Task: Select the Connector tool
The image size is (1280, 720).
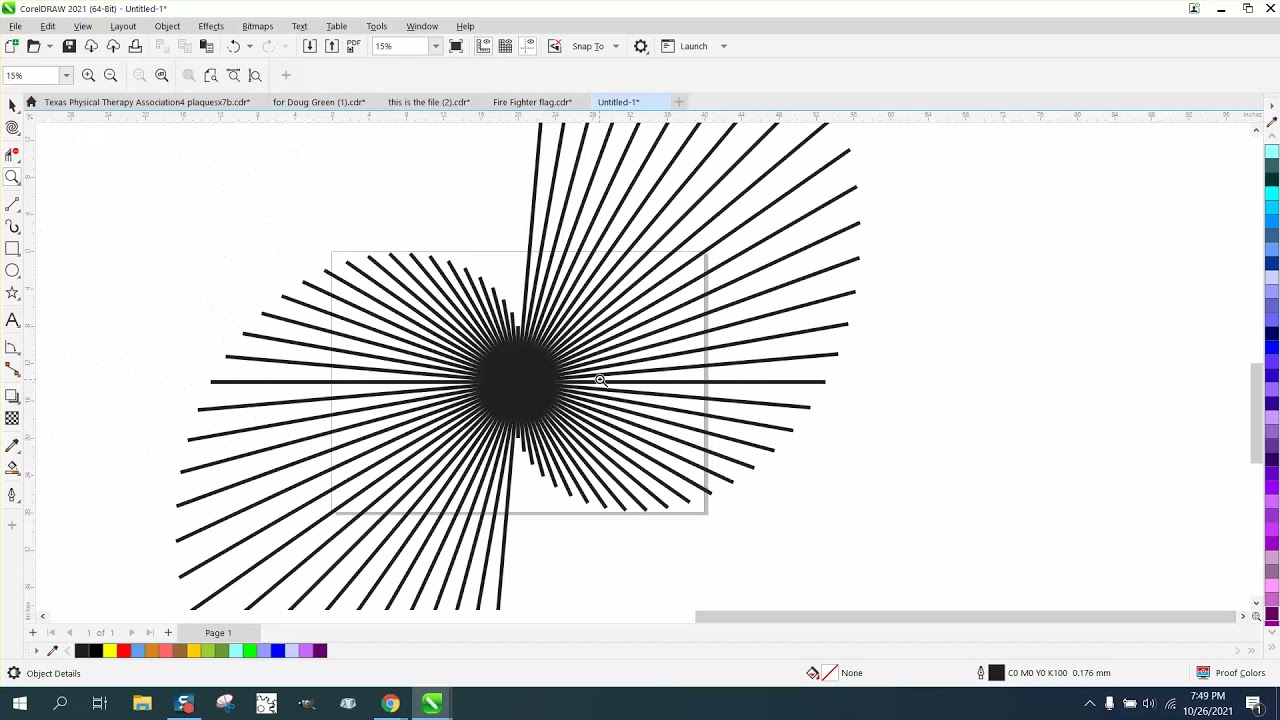Action: tap(12, 370)
